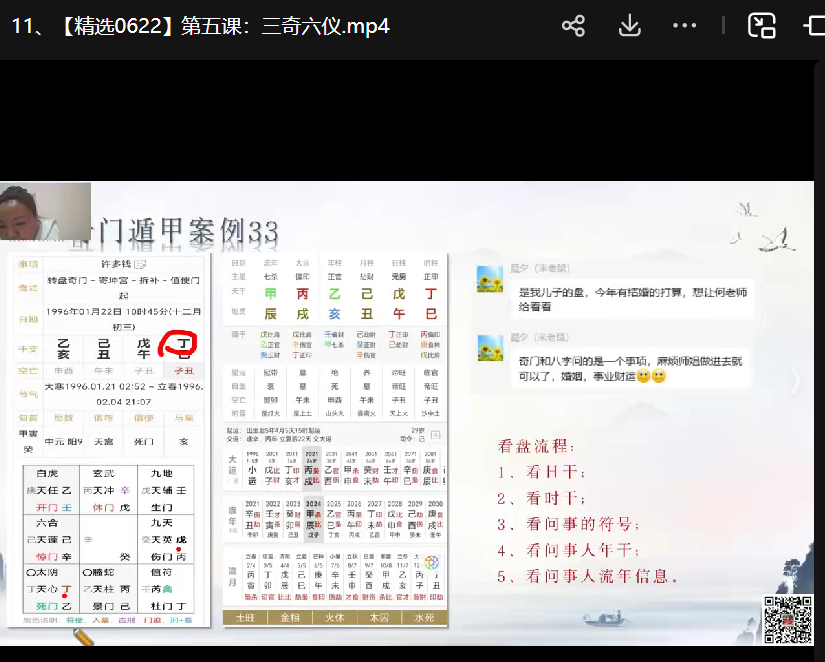This screenshot has width=825, height=662.
Task: Click the sunflower avatar of first message
Action: click(x=489, y=279)
